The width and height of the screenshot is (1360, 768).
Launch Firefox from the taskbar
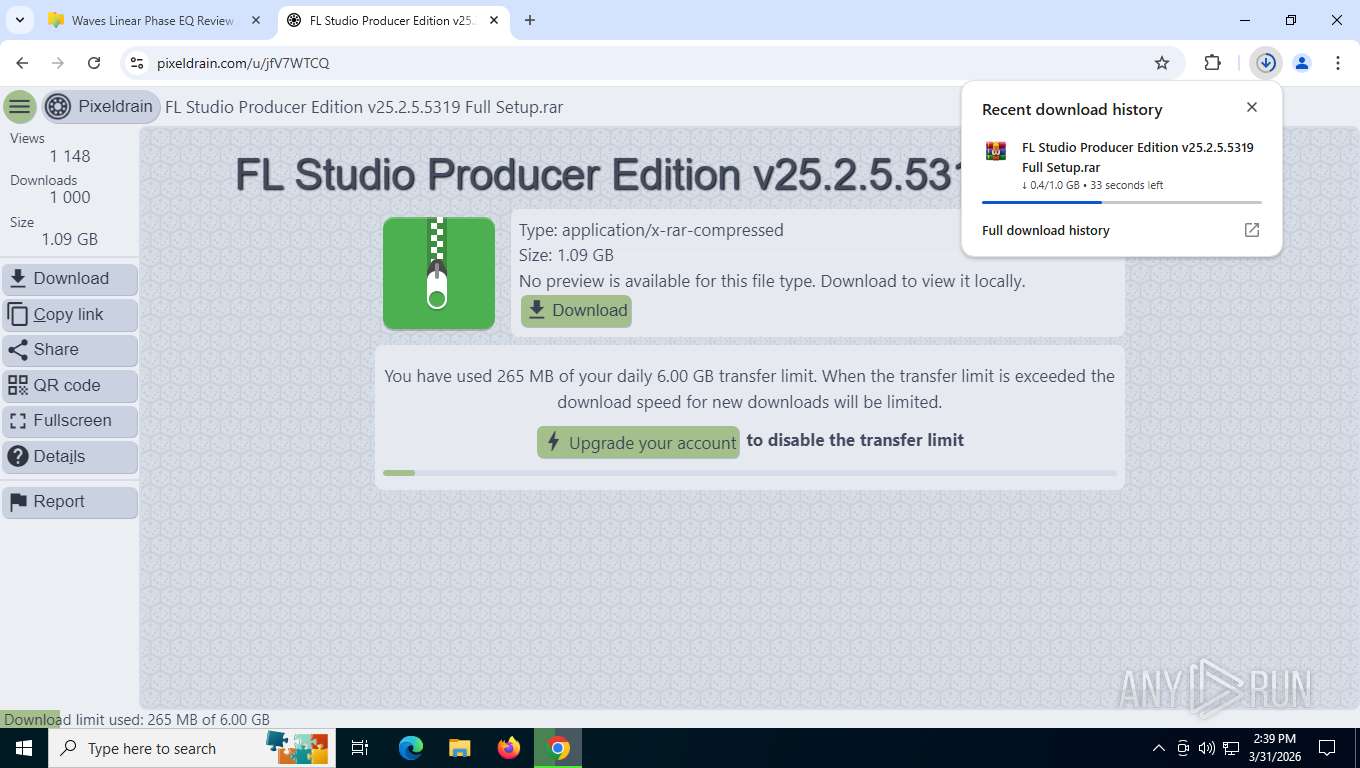tap(509, 748)
